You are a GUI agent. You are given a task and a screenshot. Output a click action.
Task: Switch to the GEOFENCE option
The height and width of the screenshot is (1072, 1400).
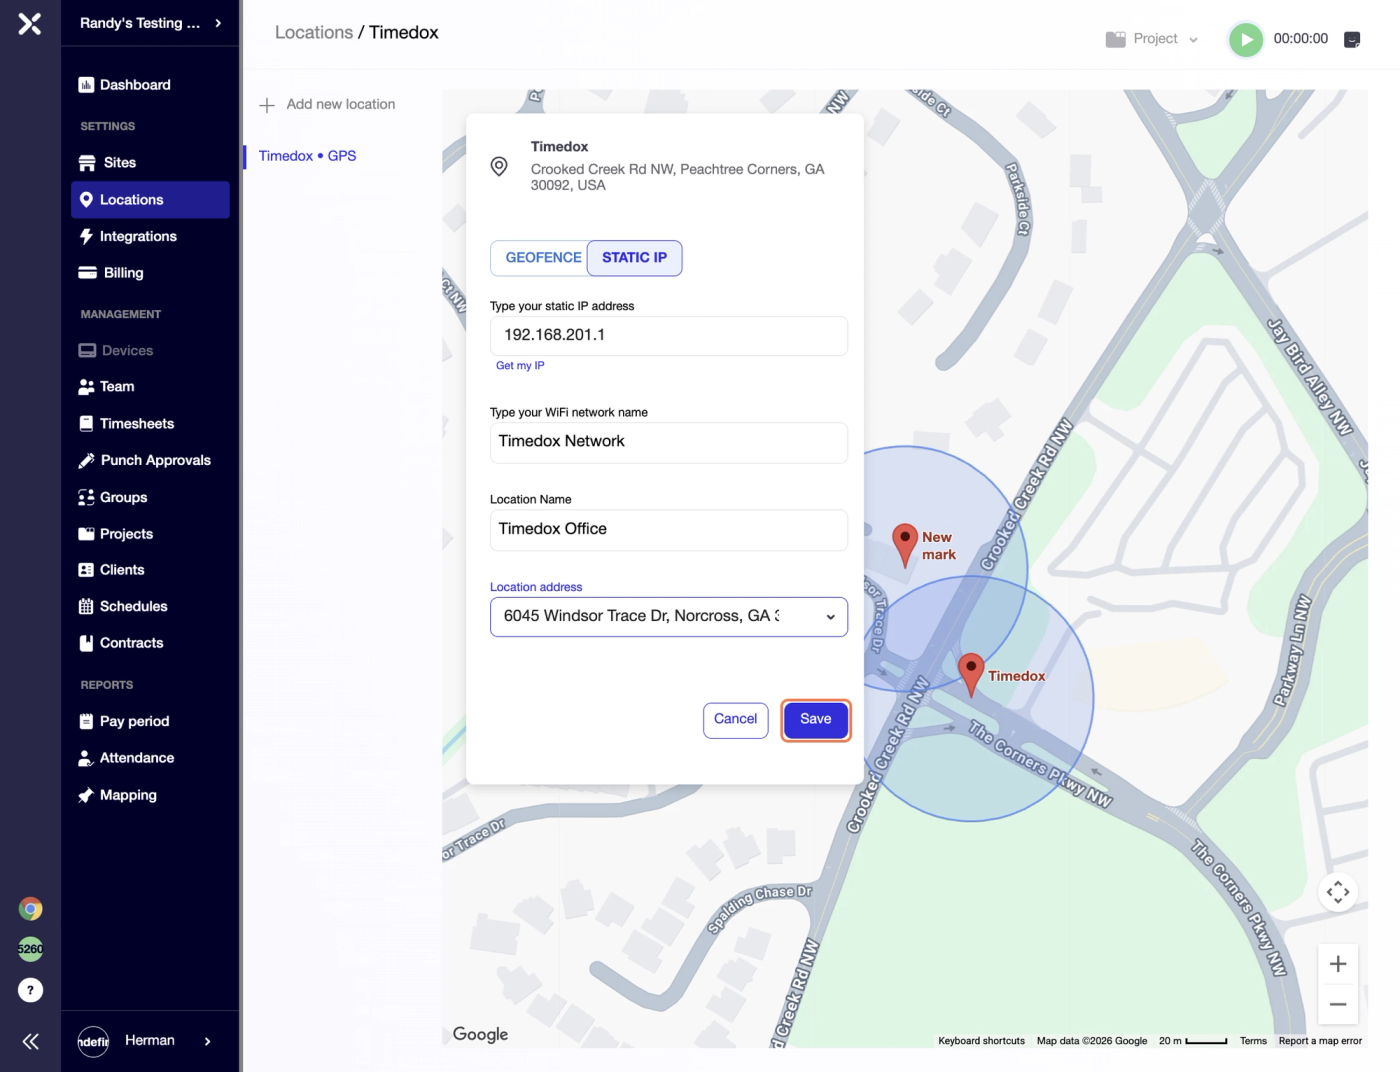(540, 258)
